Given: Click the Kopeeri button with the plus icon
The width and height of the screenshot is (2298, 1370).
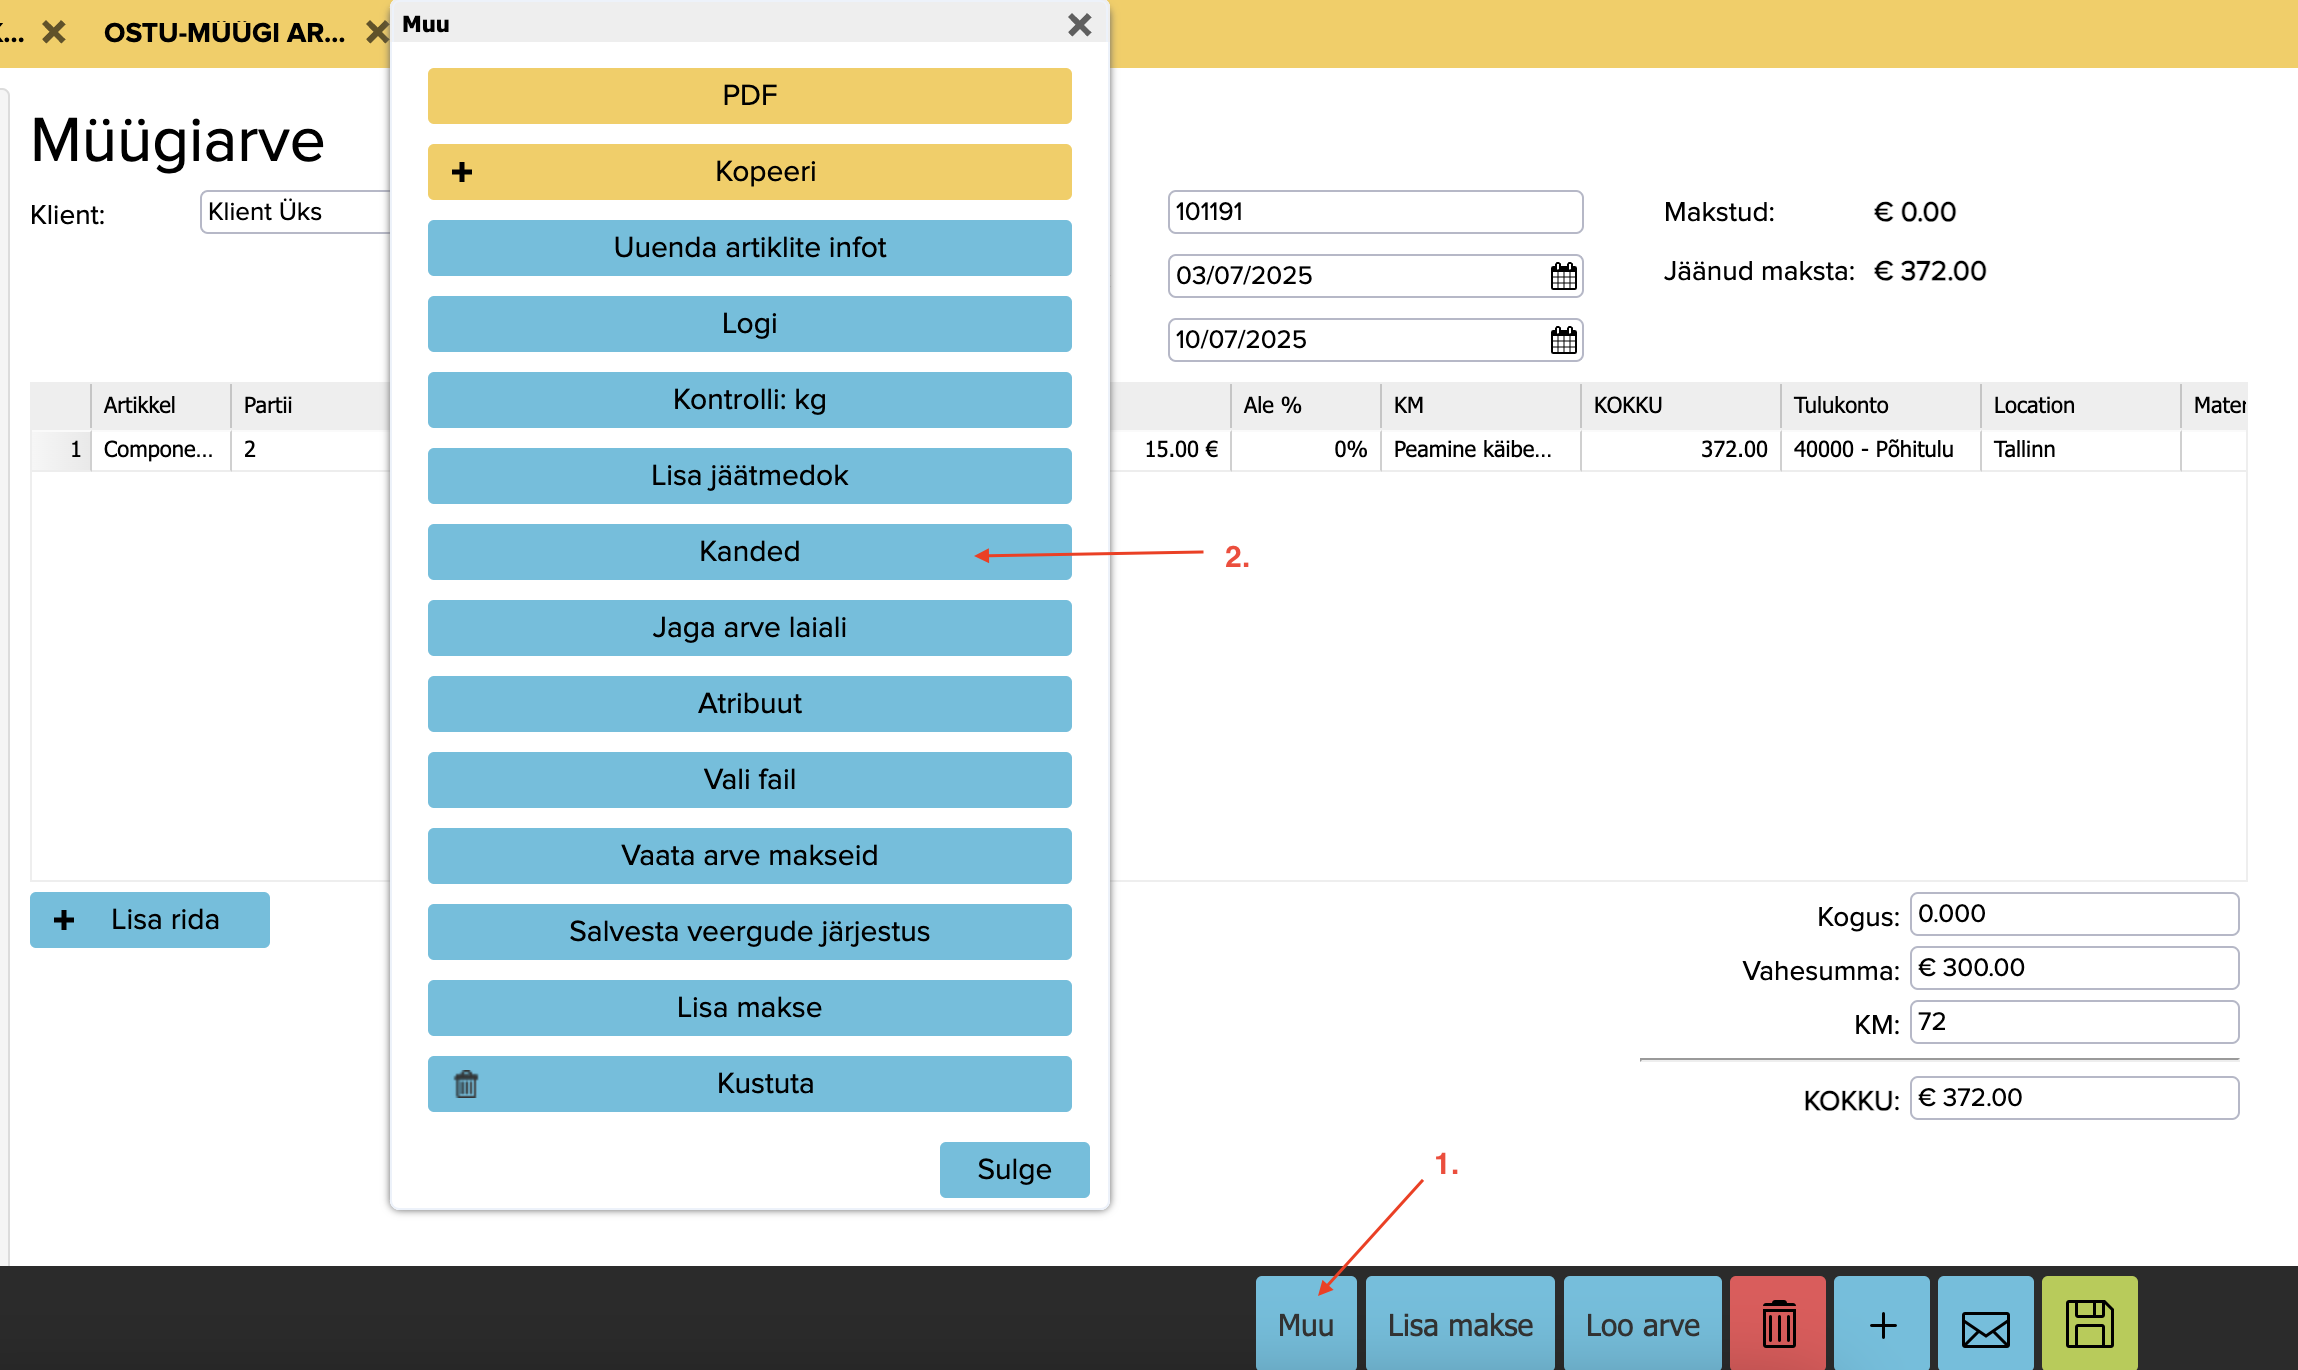Looking at the screenshot, I should [749, 171].
